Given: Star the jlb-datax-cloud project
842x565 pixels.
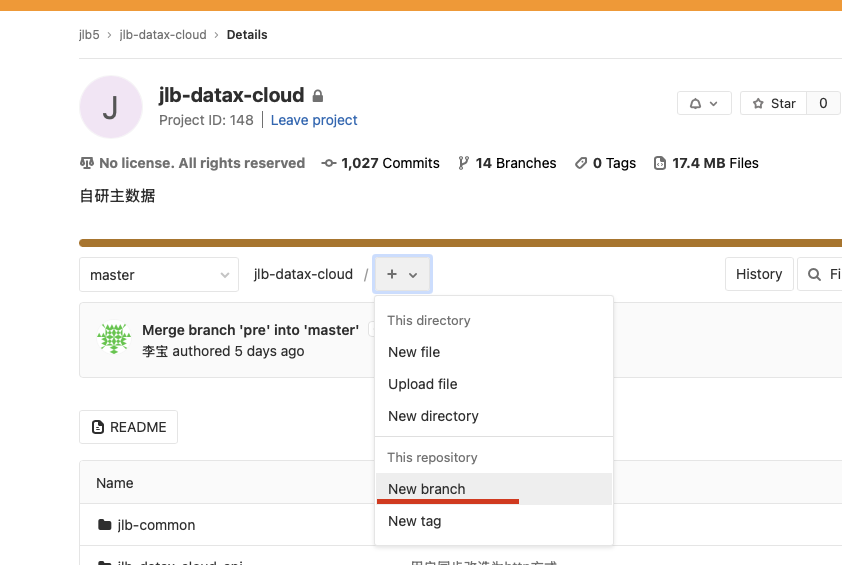Looking at the screenshot, I should click(x=774, y=104).
